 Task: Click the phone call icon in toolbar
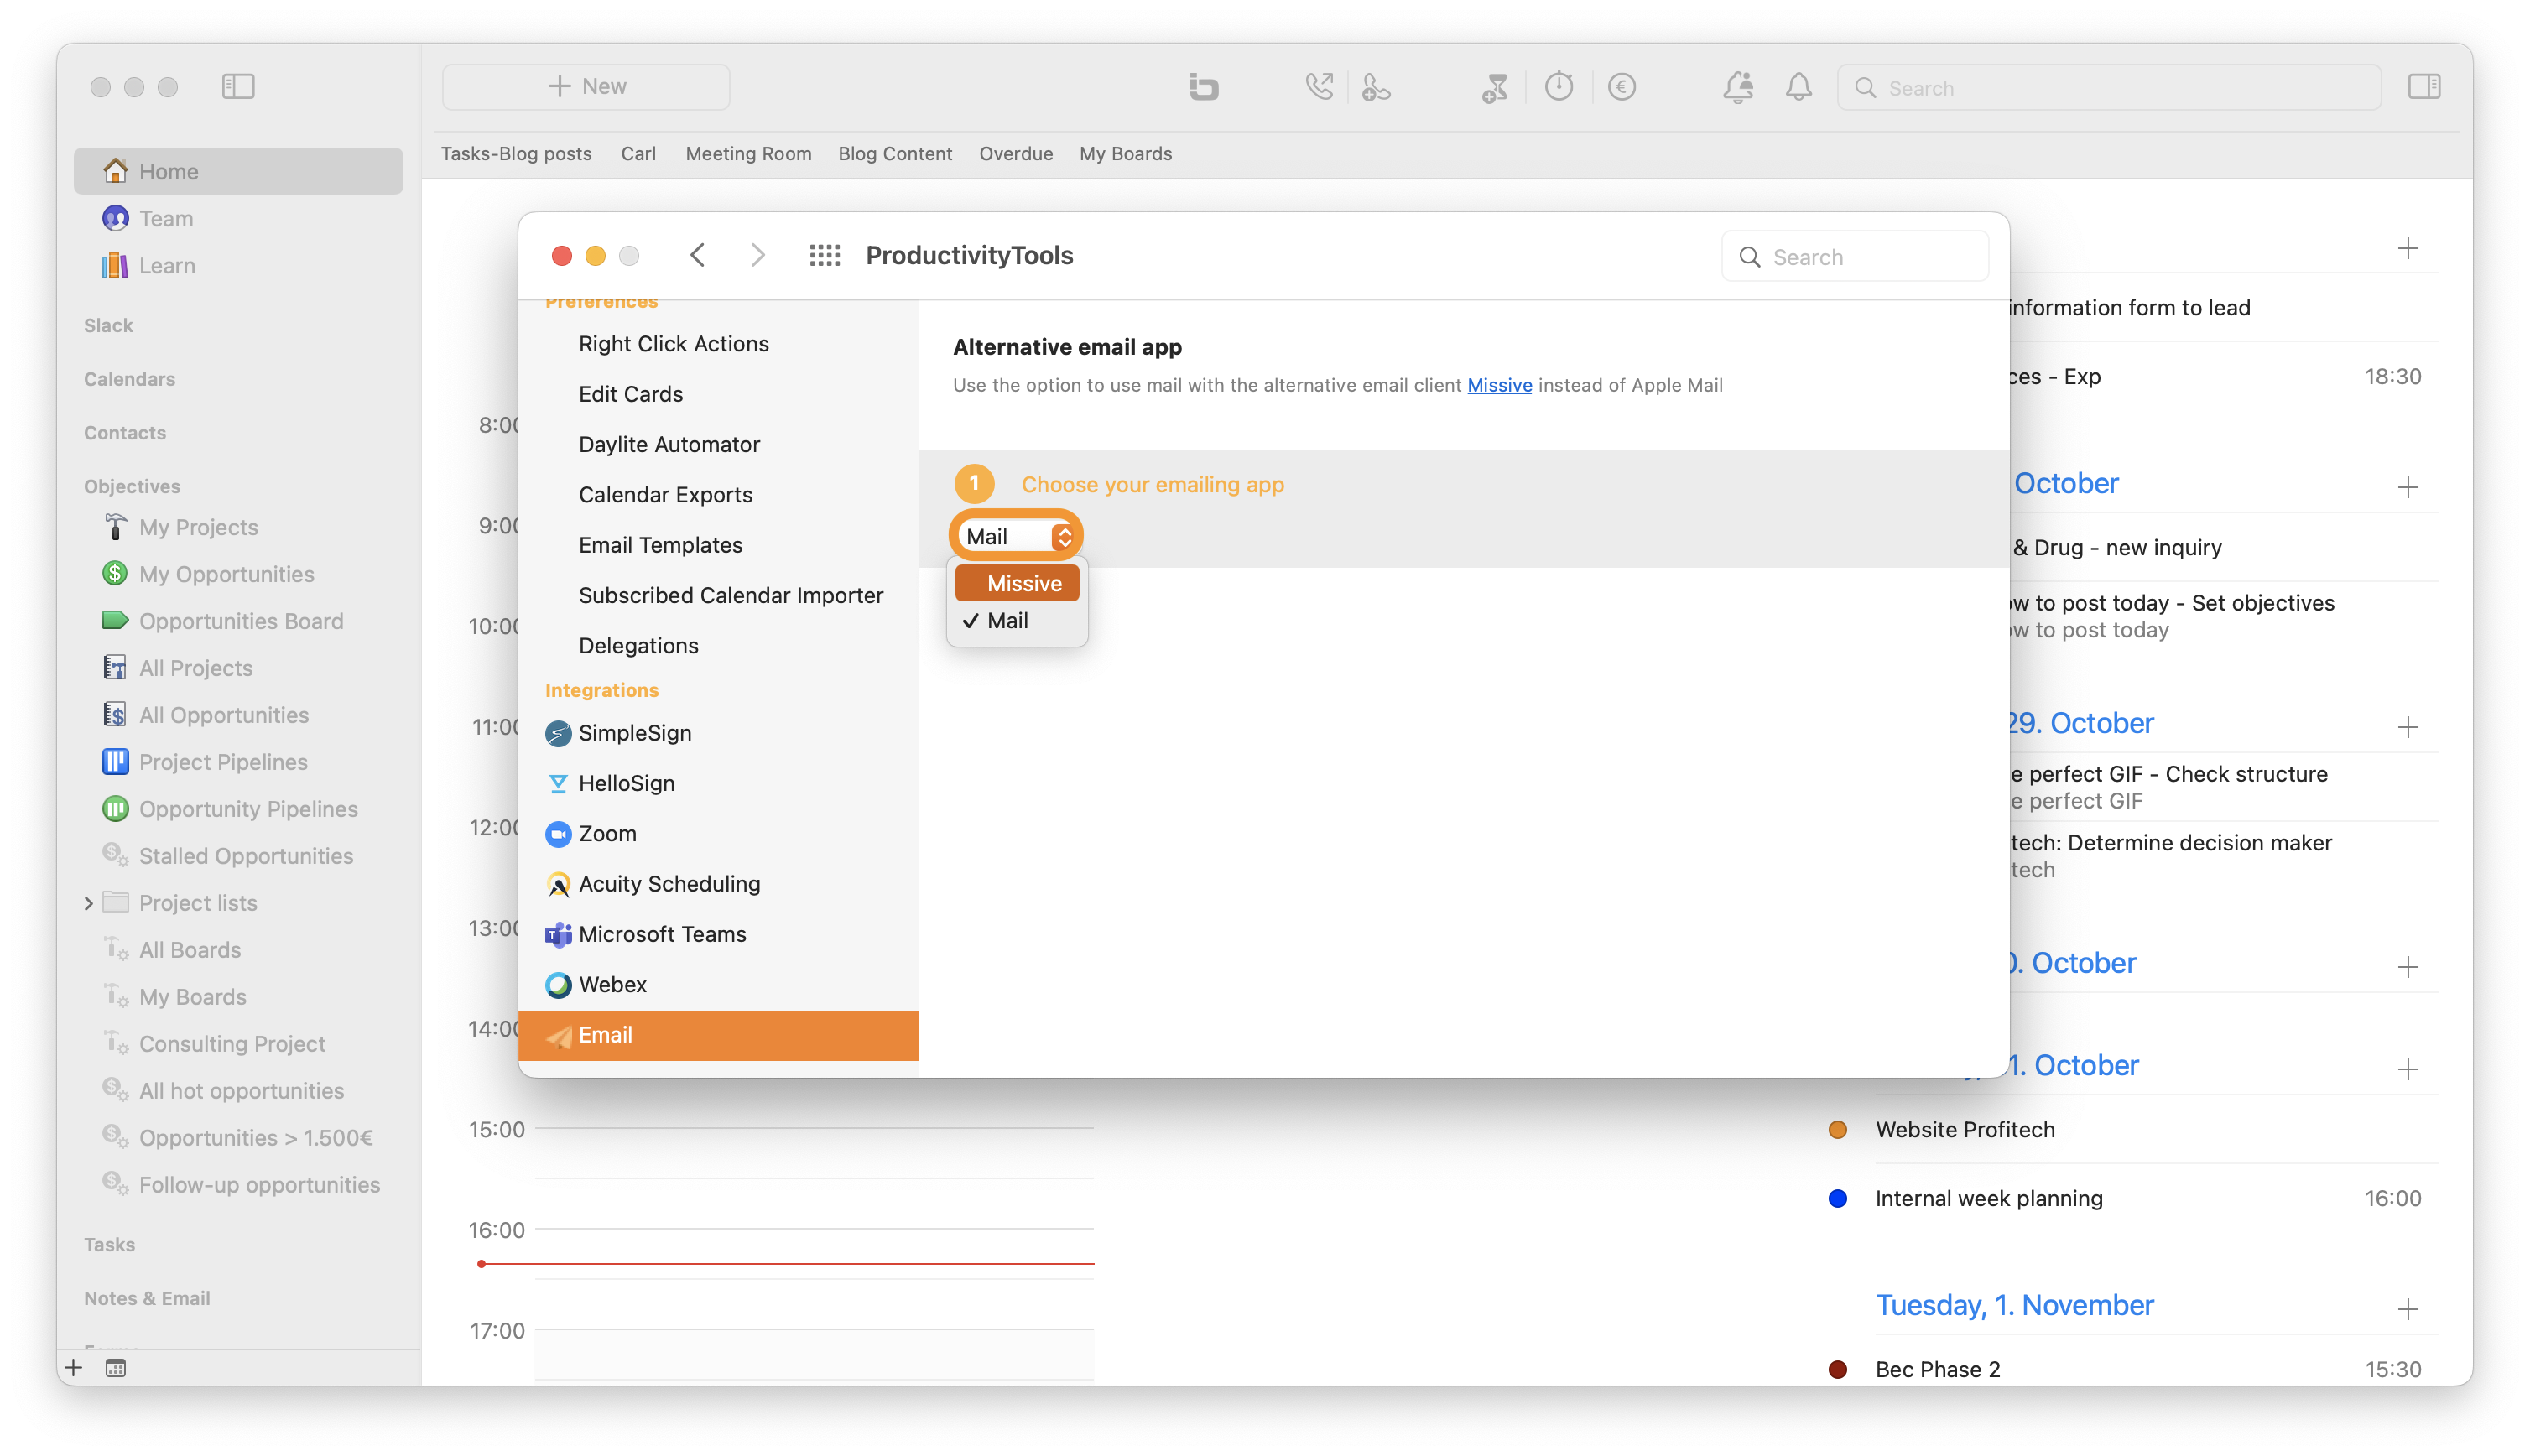(1319, 87)
